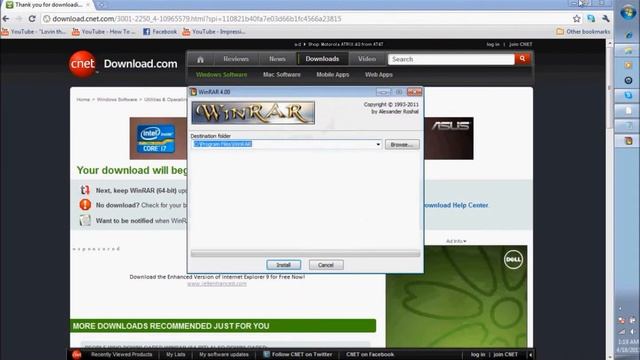Click the Intel Core i7 ad badge
The image size is (640, 360).
click(x=157, y=138)
